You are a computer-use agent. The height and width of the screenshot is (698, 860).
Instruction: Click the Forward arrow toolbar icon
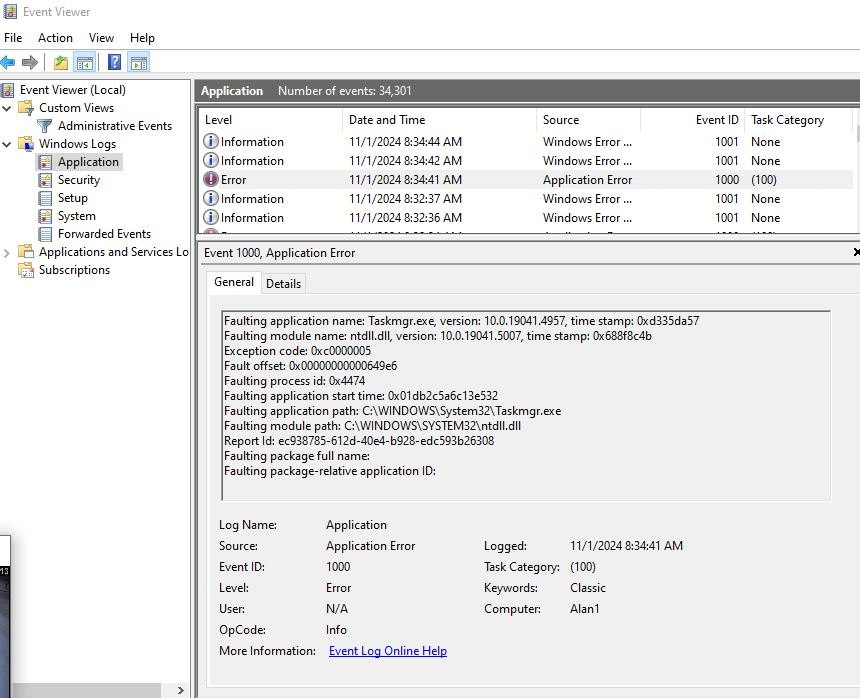point(30,63)
